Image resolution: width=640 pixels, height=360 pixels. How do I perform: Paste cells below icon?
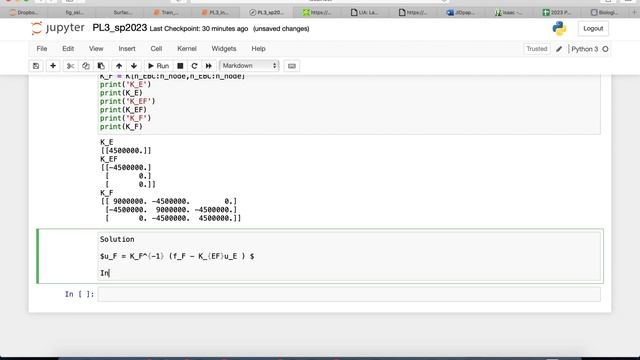[x=101, y=66]
